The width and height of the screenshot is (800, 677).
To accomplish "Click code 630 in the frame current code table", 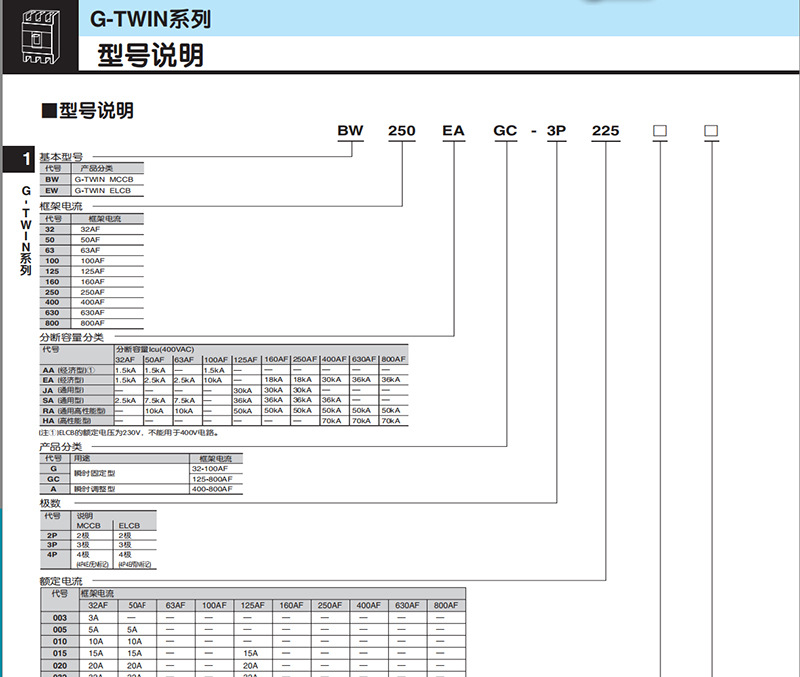I will click(52, 313).
